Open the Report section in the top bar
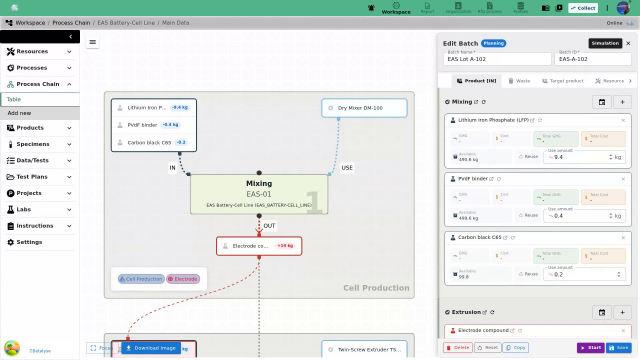Image resolution: width=640 pixels, height=360 pixels. (x=427, y=8)
